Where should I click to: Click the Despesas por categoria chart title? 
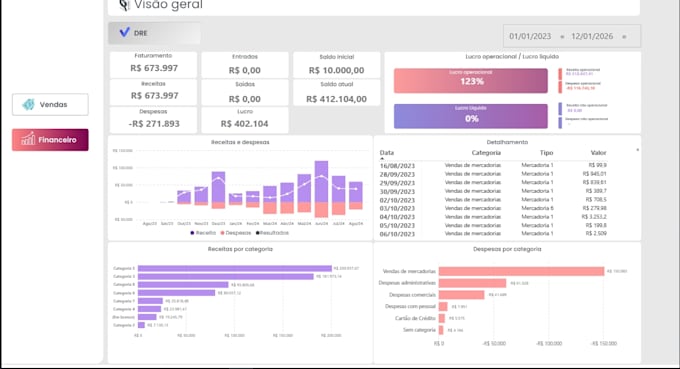tap(507, 249)
